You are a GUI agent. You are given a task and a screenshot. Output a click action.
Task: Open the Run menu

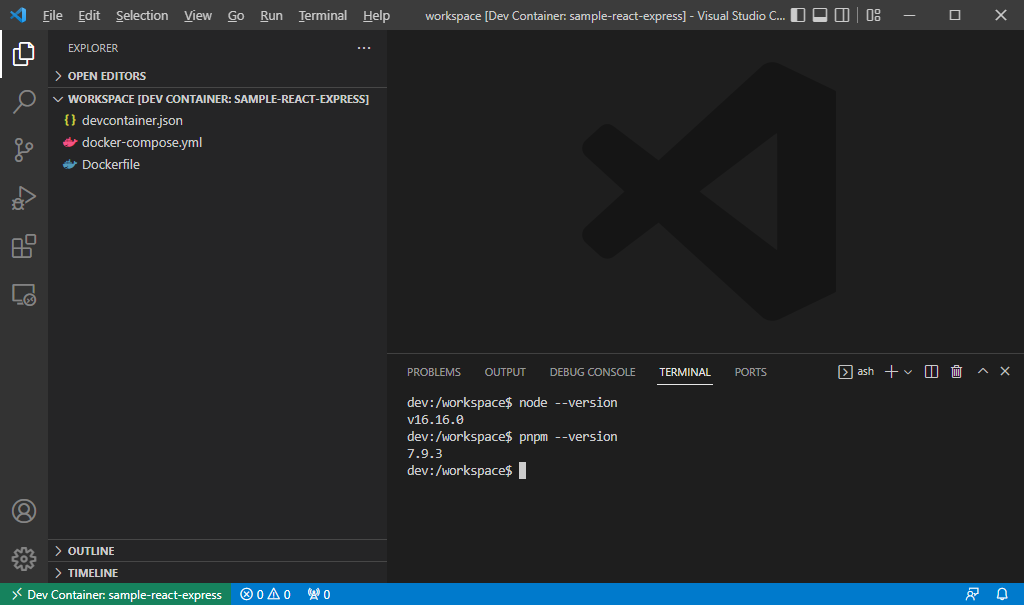271,15
